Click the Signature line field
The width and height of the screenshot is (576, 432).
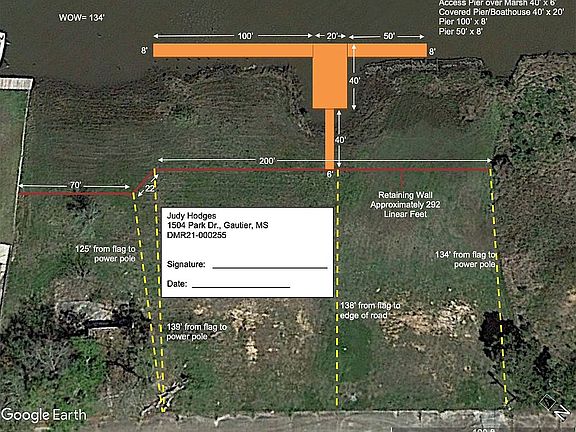pos(270,267)
